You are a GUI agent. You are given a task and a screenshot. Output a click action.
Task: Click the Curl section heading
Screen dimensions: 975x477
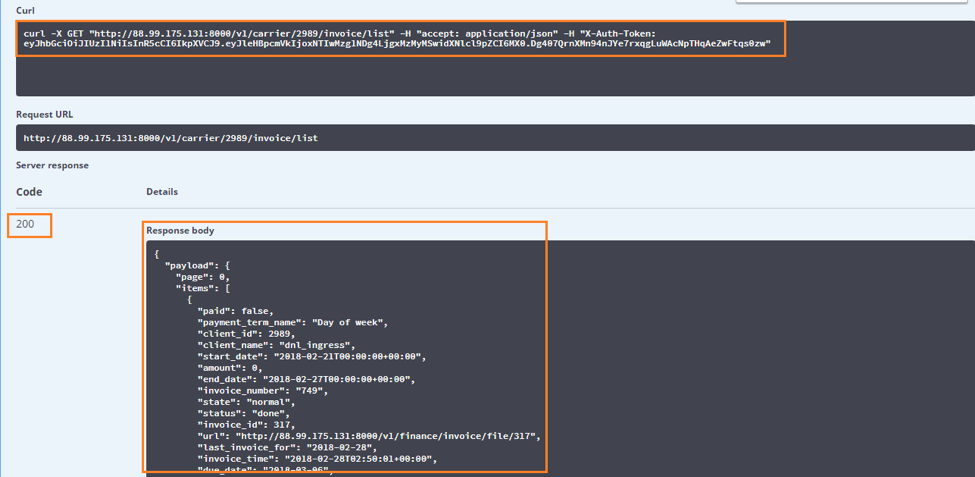click(x=26, y=10)
